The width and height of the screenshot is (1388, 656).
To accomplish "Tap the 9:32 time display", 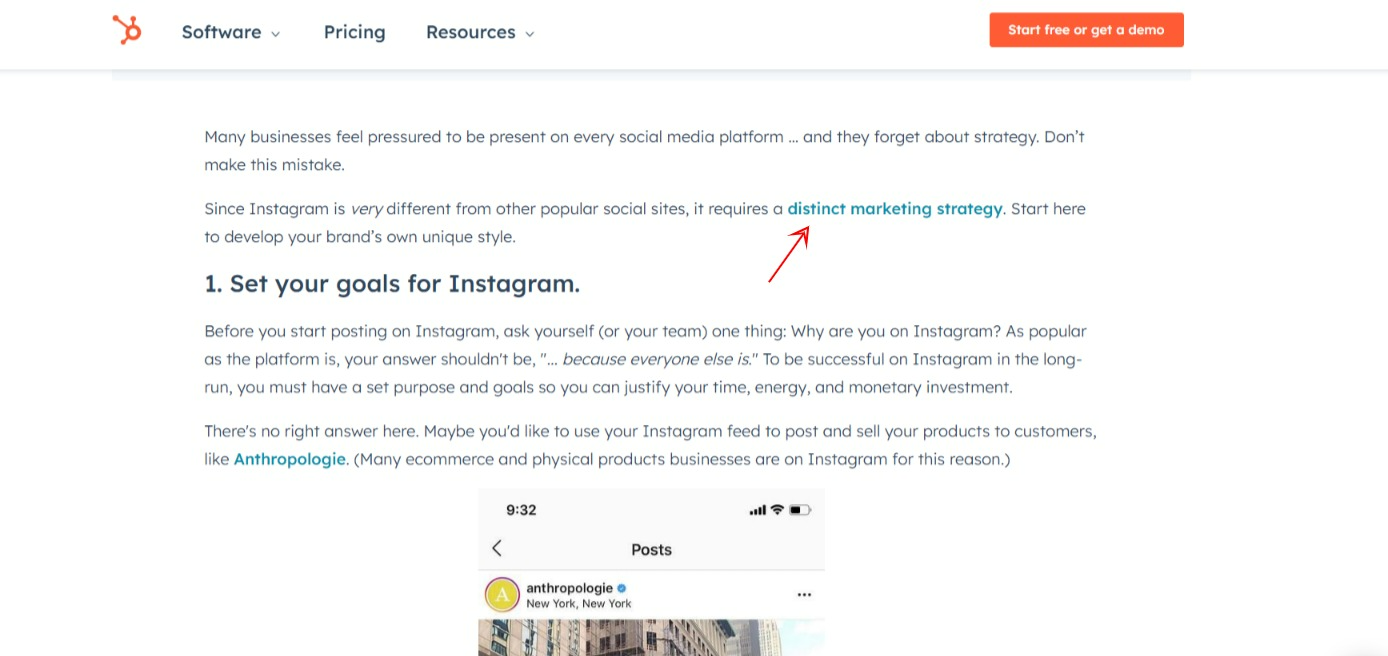I will 521,509.
